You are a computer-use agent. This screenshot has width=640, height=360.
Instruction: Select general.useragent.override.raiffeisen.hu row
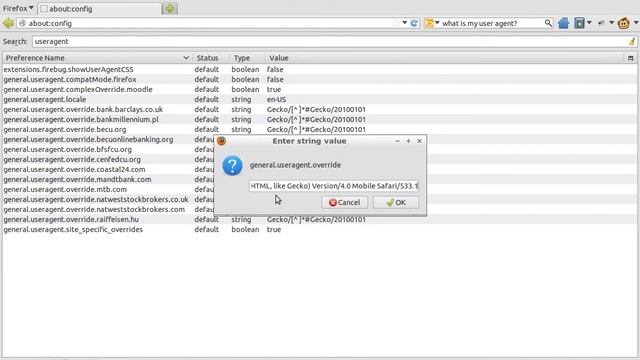click(320, 219)
